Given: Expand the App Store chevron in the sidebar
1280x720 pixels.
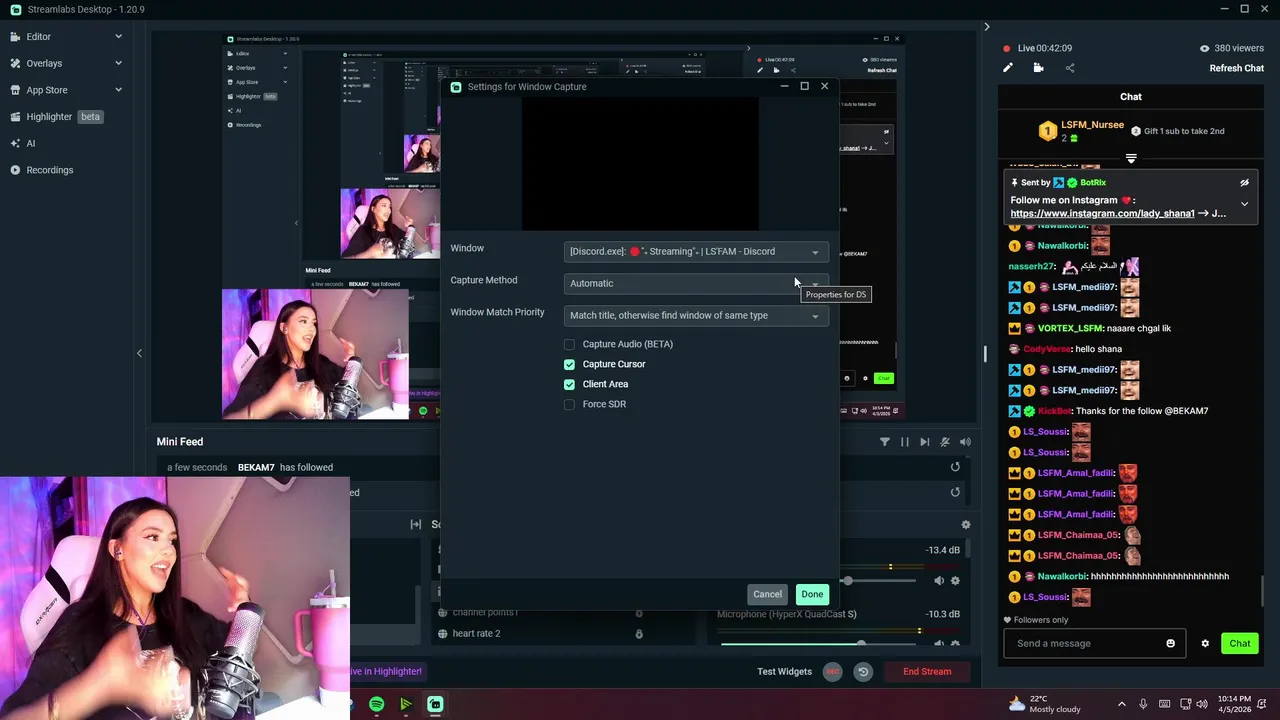Looking at the screenshot, I should click(118, 90).
